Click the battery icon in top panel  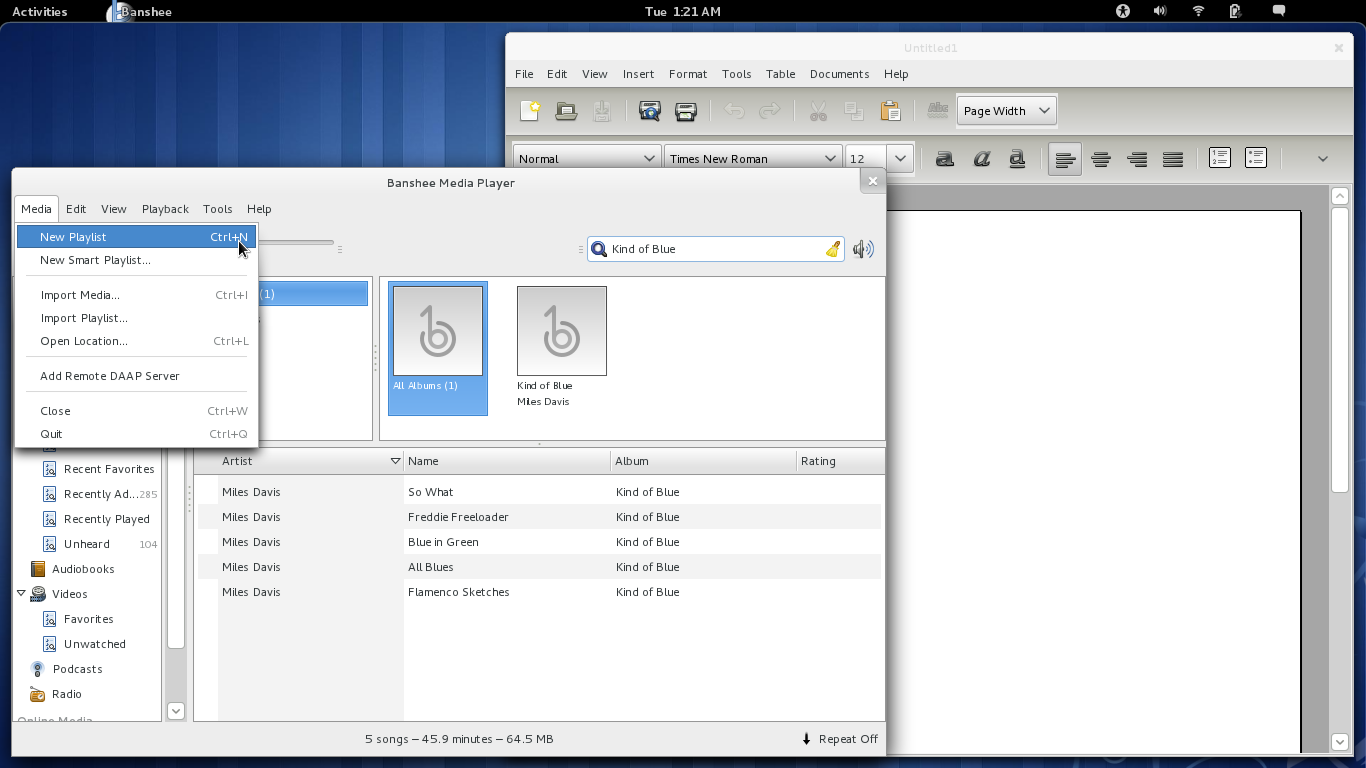[x=1235, y=11]
